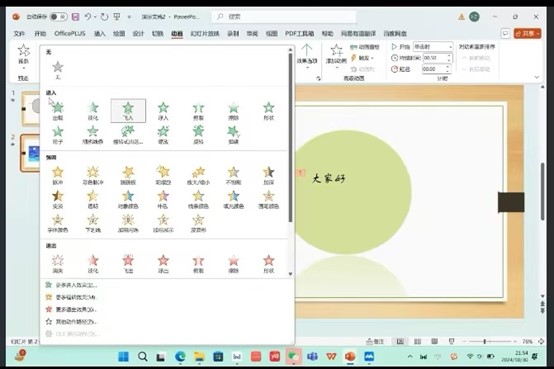Expand the Effect Options (效果选项) dropdown

point(307,57)
